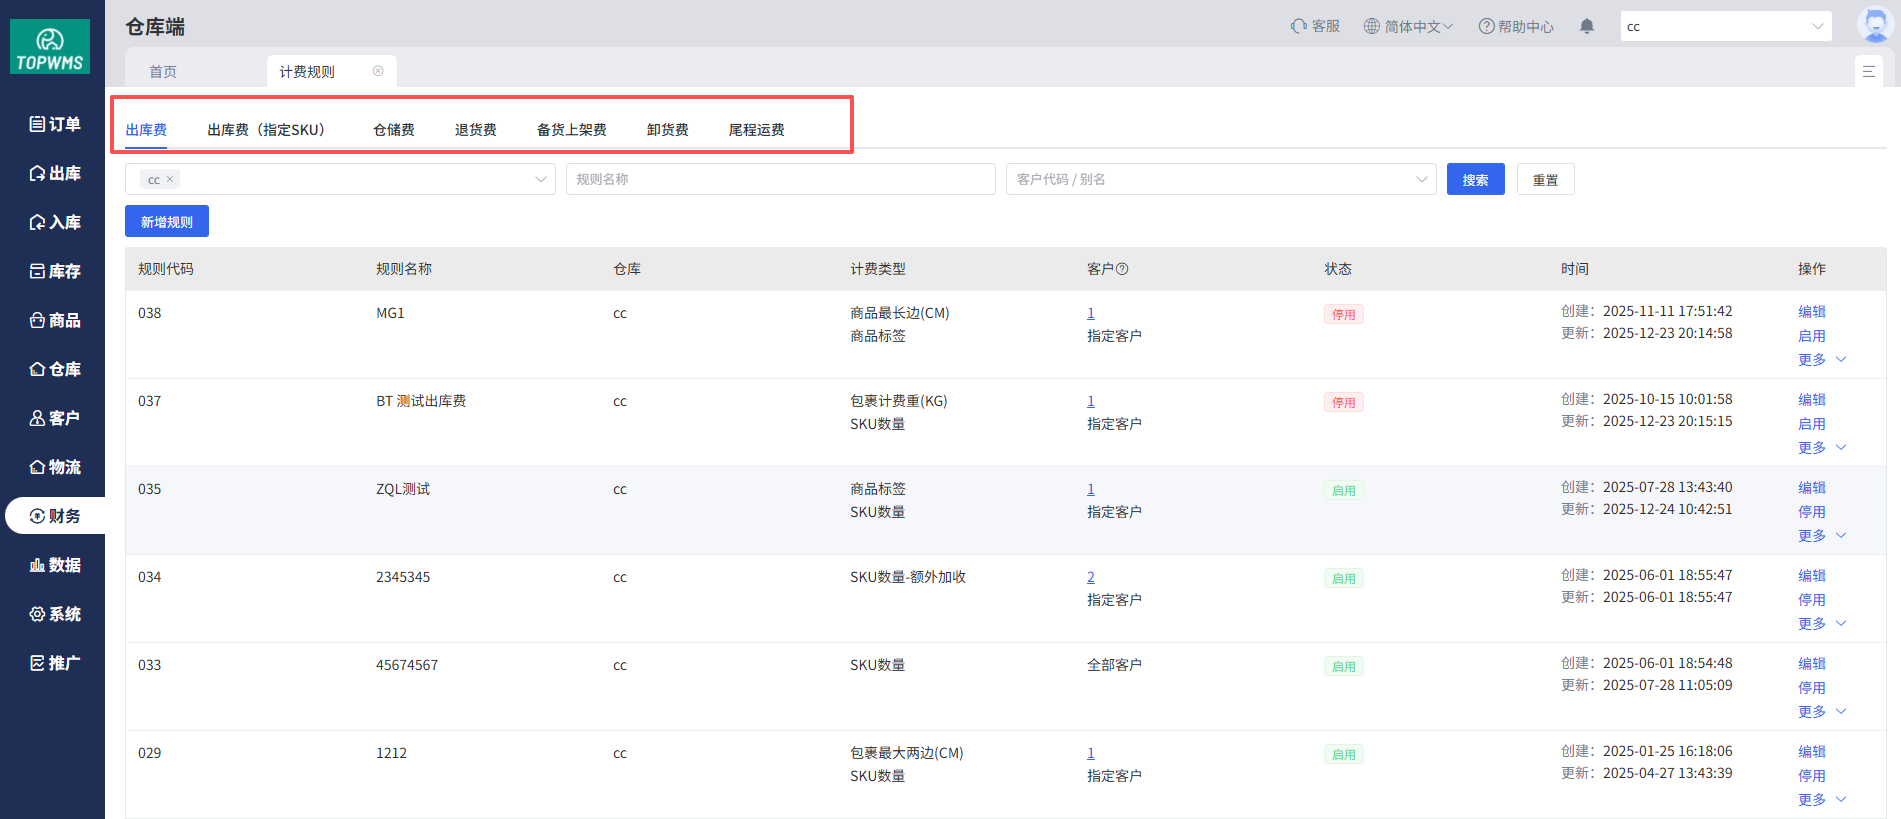
Task: Switch to the 尾程运费 tab
Action: 756,130
